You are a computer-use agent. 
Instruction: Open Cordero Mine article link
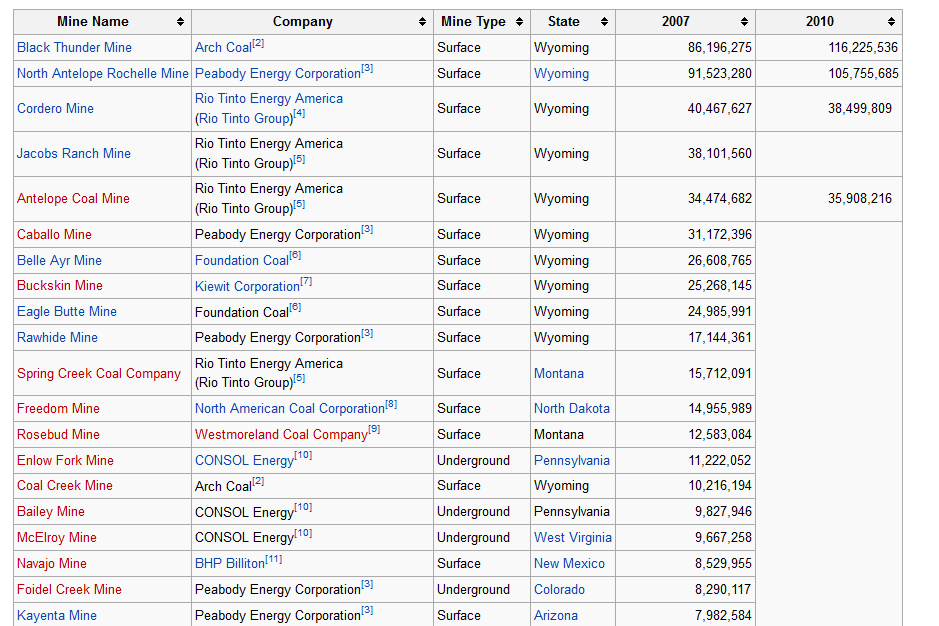point(55,108)
